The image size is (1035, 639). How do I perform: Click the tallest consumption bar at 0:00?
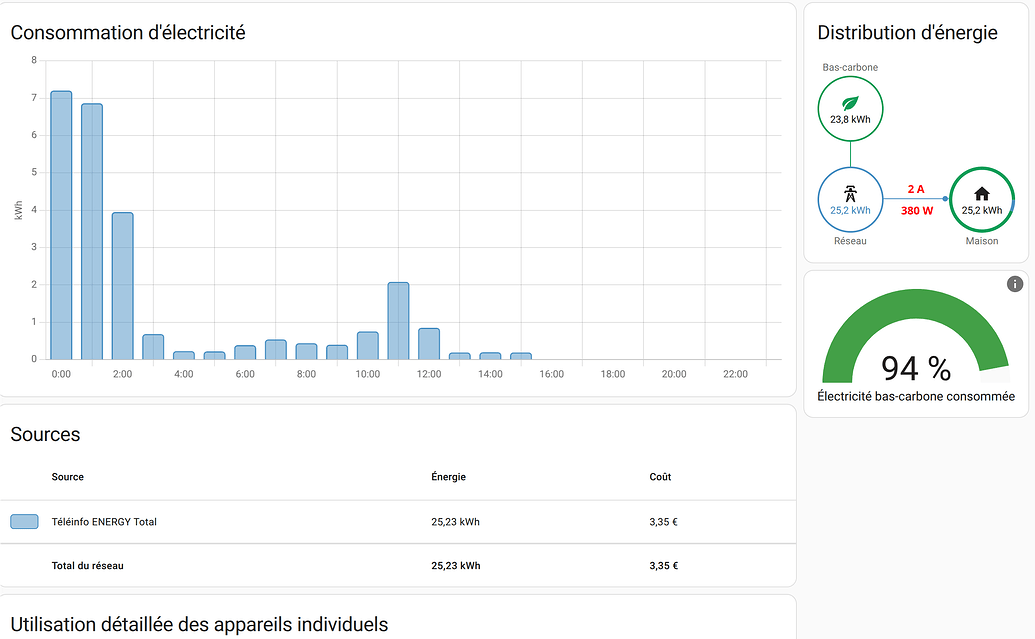tap(61, 220)
